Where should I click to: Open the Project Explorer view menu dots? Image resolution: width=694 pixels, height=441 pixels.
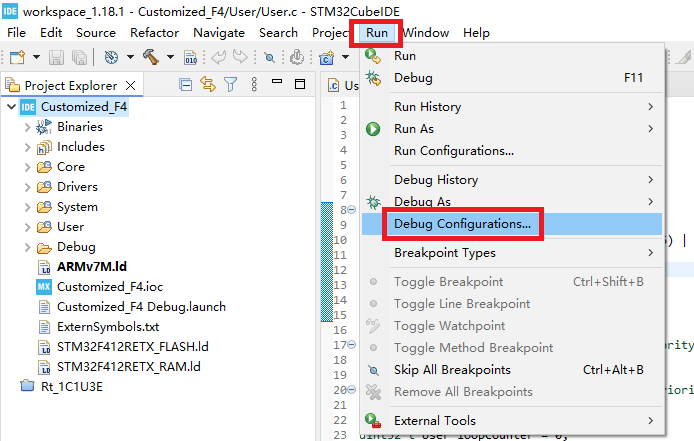click(x=252, y=85)
